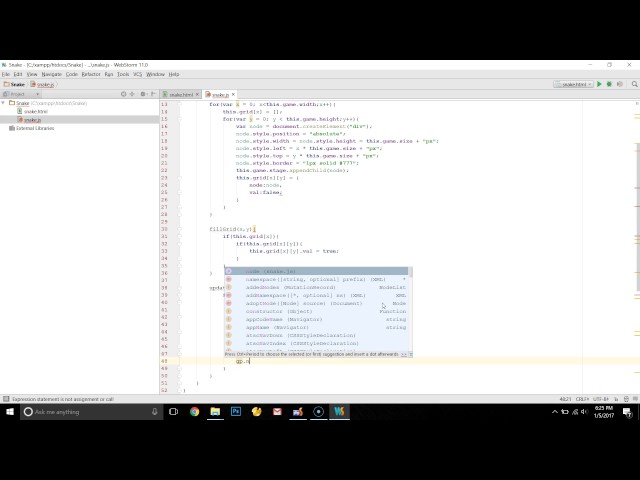Choose appName (Navigator) completion suggestion
This screenshot has height=480, width=640.
pos(316,327)
